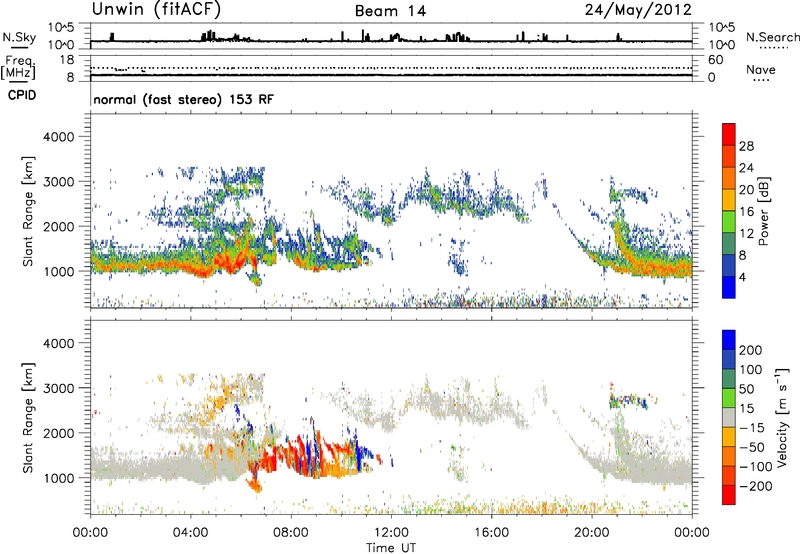The width and height of the screenshot is (800, 554).
Task: Click the '18' frequency axis value
Action: tap(67, 60)
